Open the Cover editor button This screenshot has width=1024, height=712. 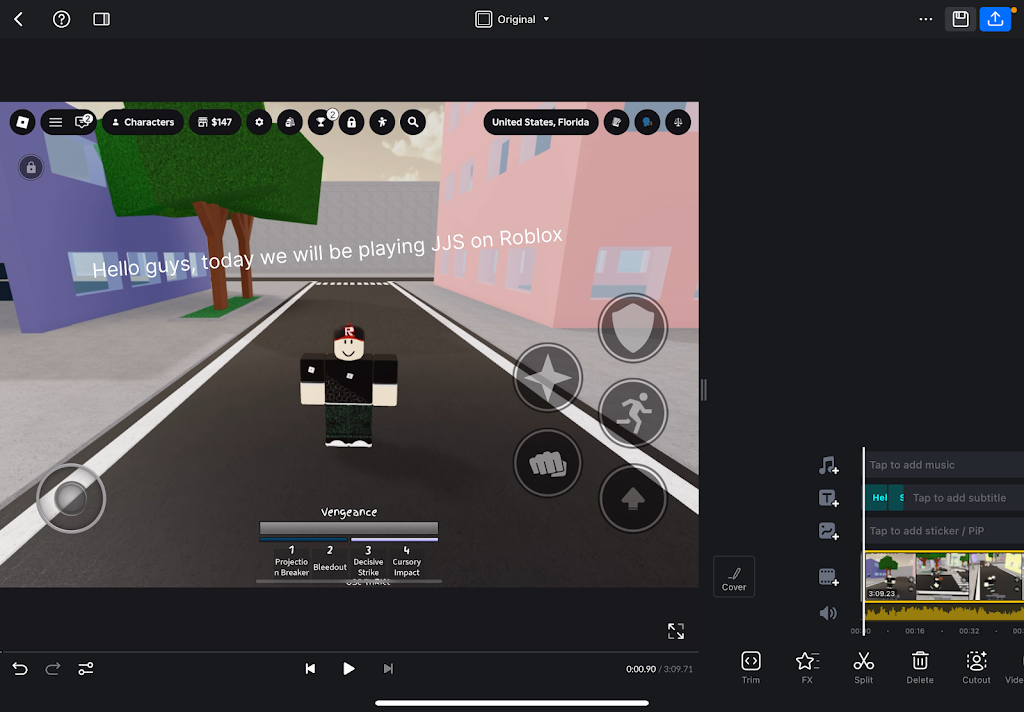click(x=734, y=577)
